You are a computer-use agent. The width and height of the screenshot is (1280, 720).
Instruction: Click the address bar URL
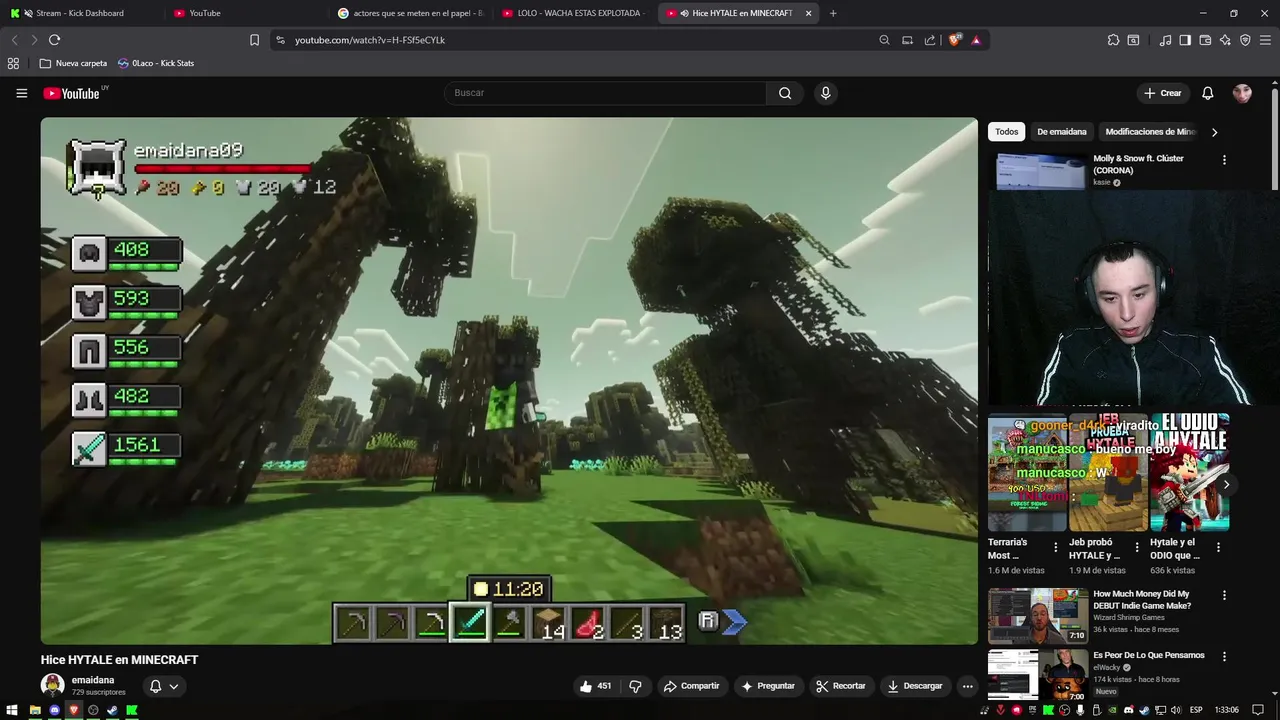click(370, 40)
